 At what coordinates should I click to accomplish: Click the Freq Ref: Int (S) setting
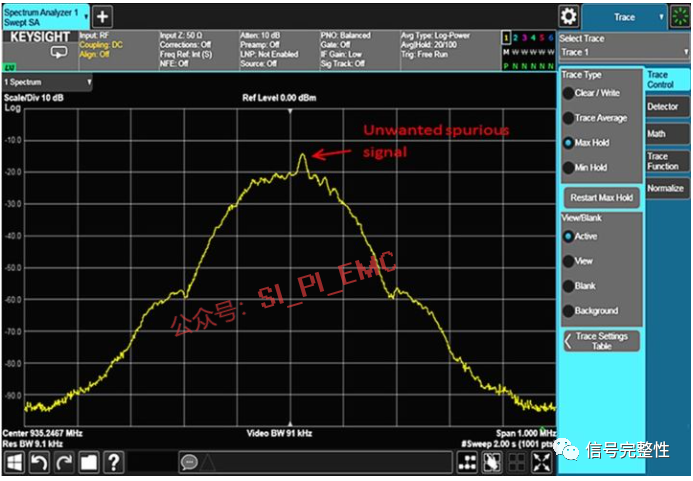click(x=186, y=54)
